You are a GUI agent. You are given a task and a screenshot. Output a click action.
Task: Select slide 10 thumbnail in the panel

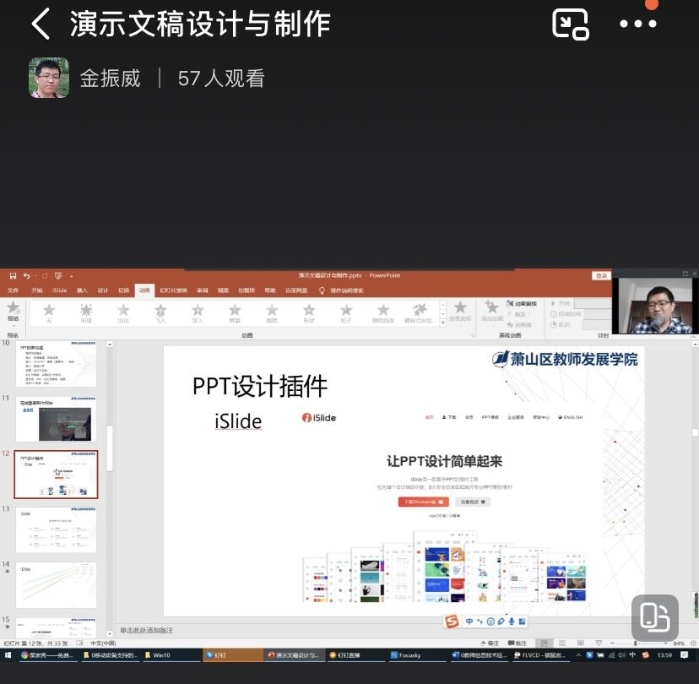56,364
